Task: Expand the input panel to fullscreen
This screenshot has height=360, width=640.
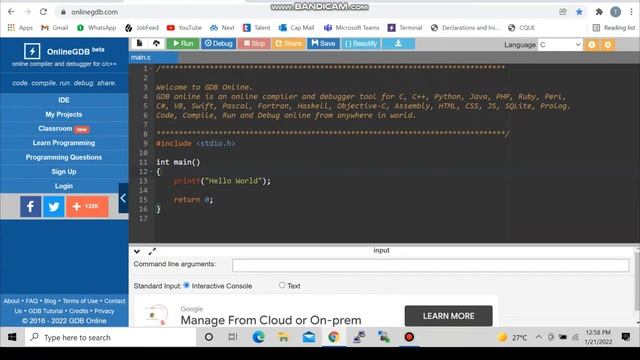Action: click(x=152, y=251)
